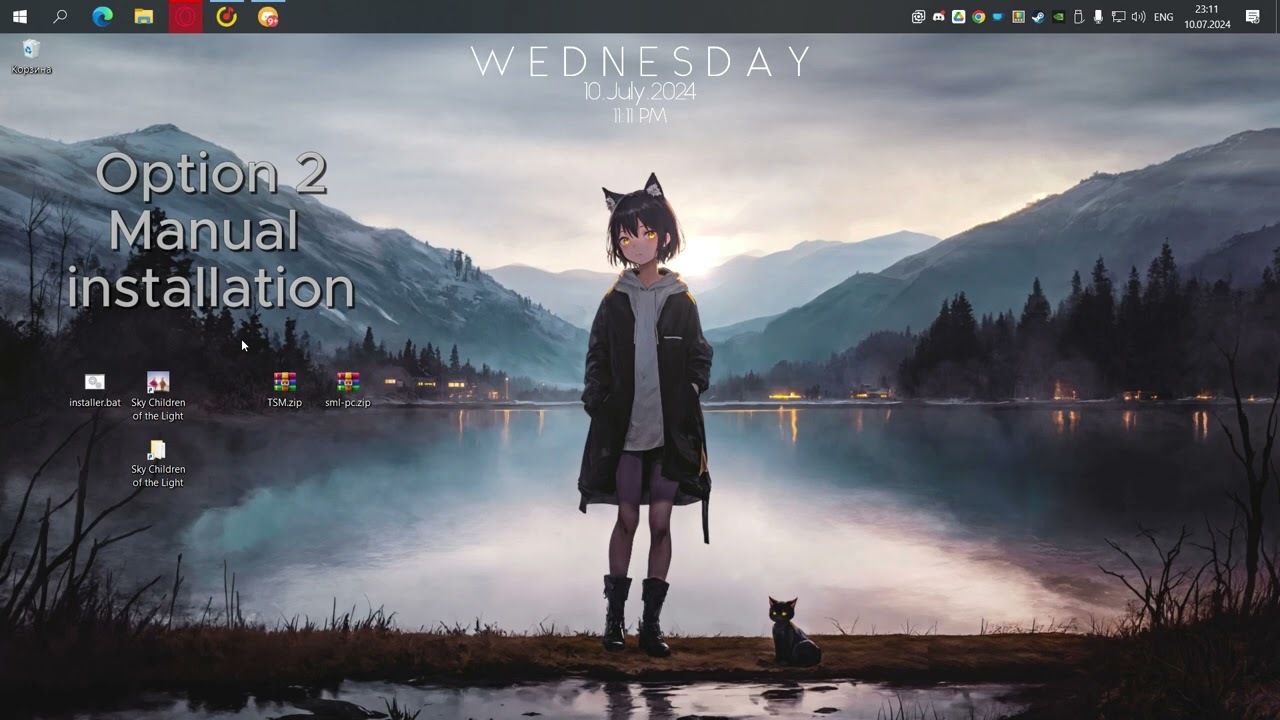Open File Explorer from taskbar
This screenshot has height=720, width=1280.
[x=144, y=17]
